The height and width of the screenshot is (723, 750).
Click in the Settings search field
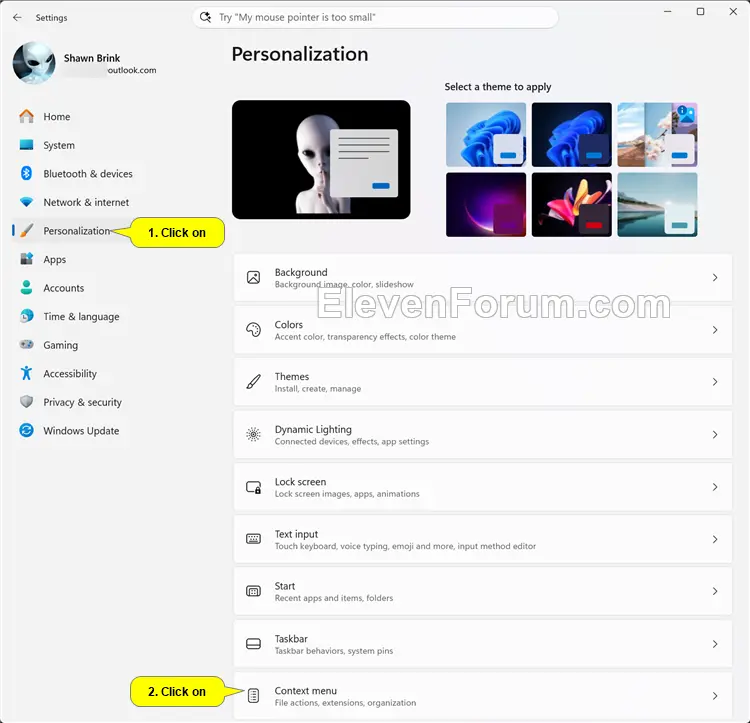click(x=375, y=17)
